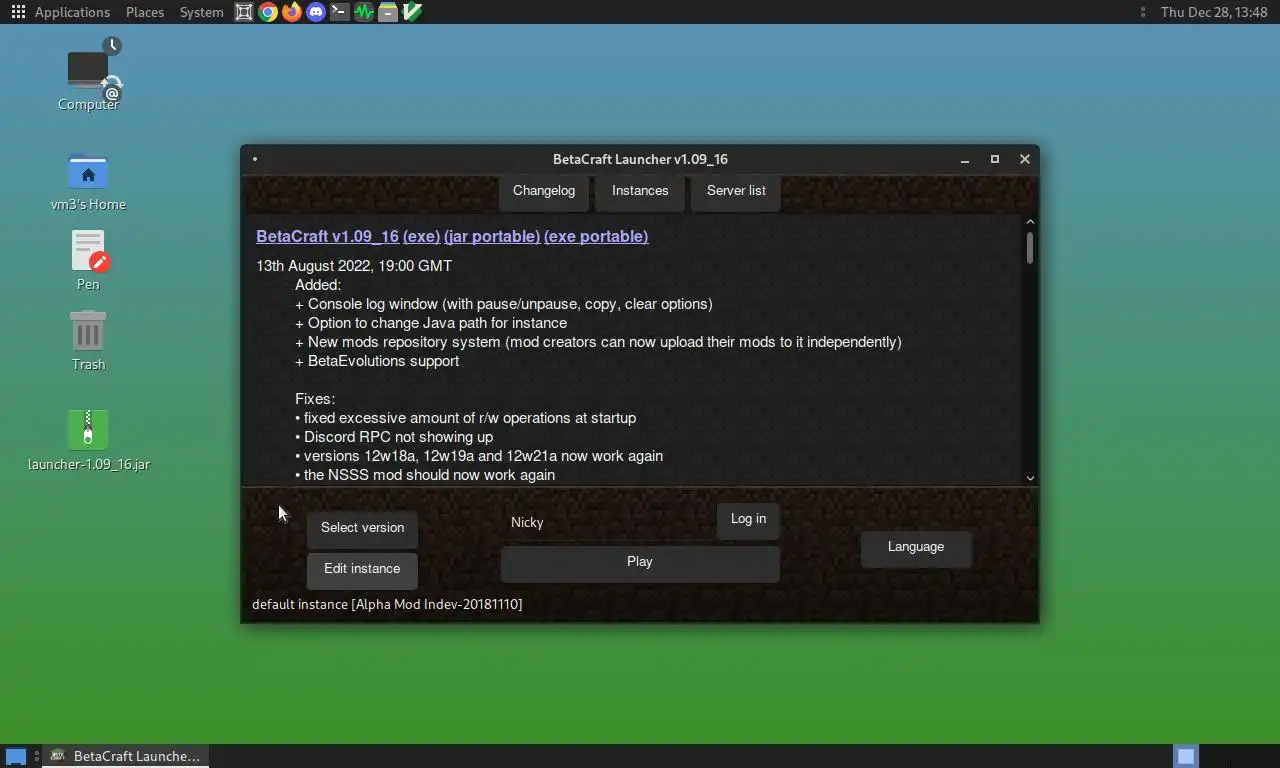
Task: Open the Computer desktop icon
Action: coord(88,75)
